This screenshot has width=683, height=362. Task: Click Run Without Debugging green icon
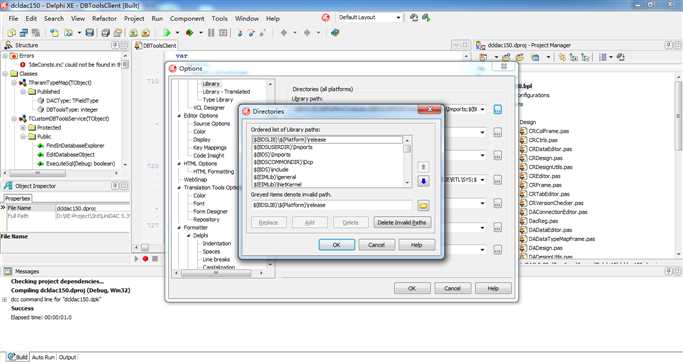189,33
